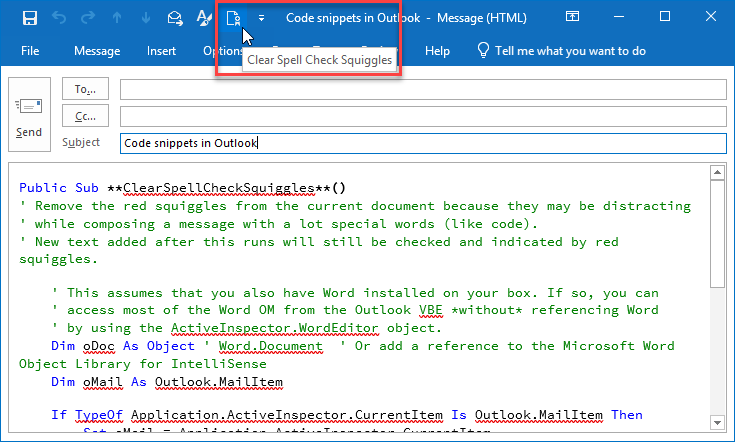
Task: Click scrollbar up arrow in message body
Action: click(x=717, y=172)
